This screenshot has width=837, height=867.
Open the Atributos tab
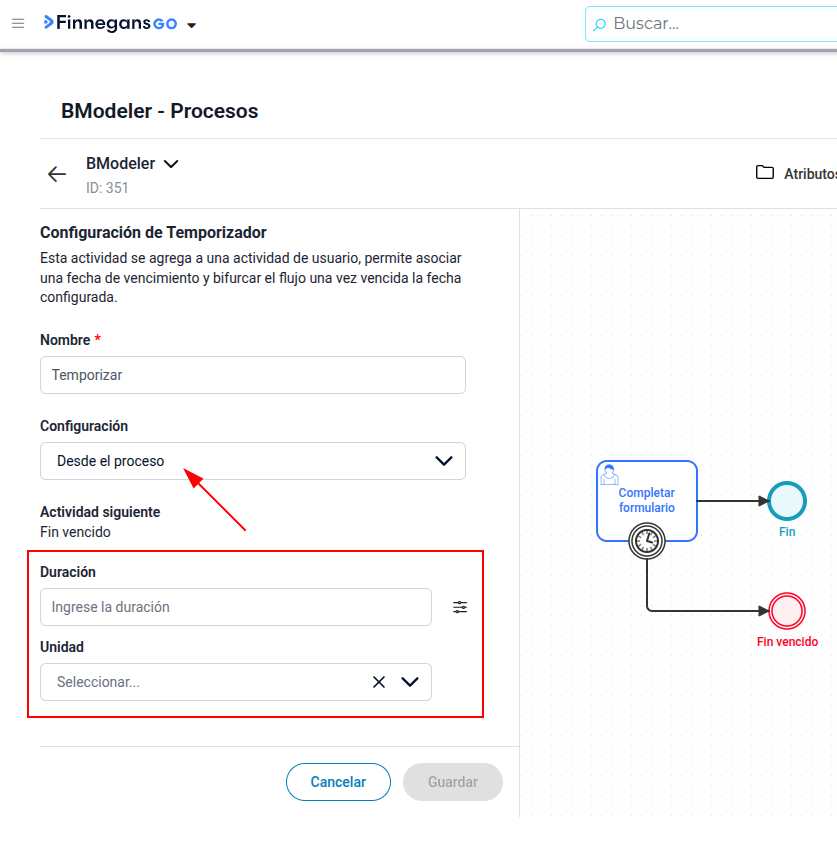point(809,174)
